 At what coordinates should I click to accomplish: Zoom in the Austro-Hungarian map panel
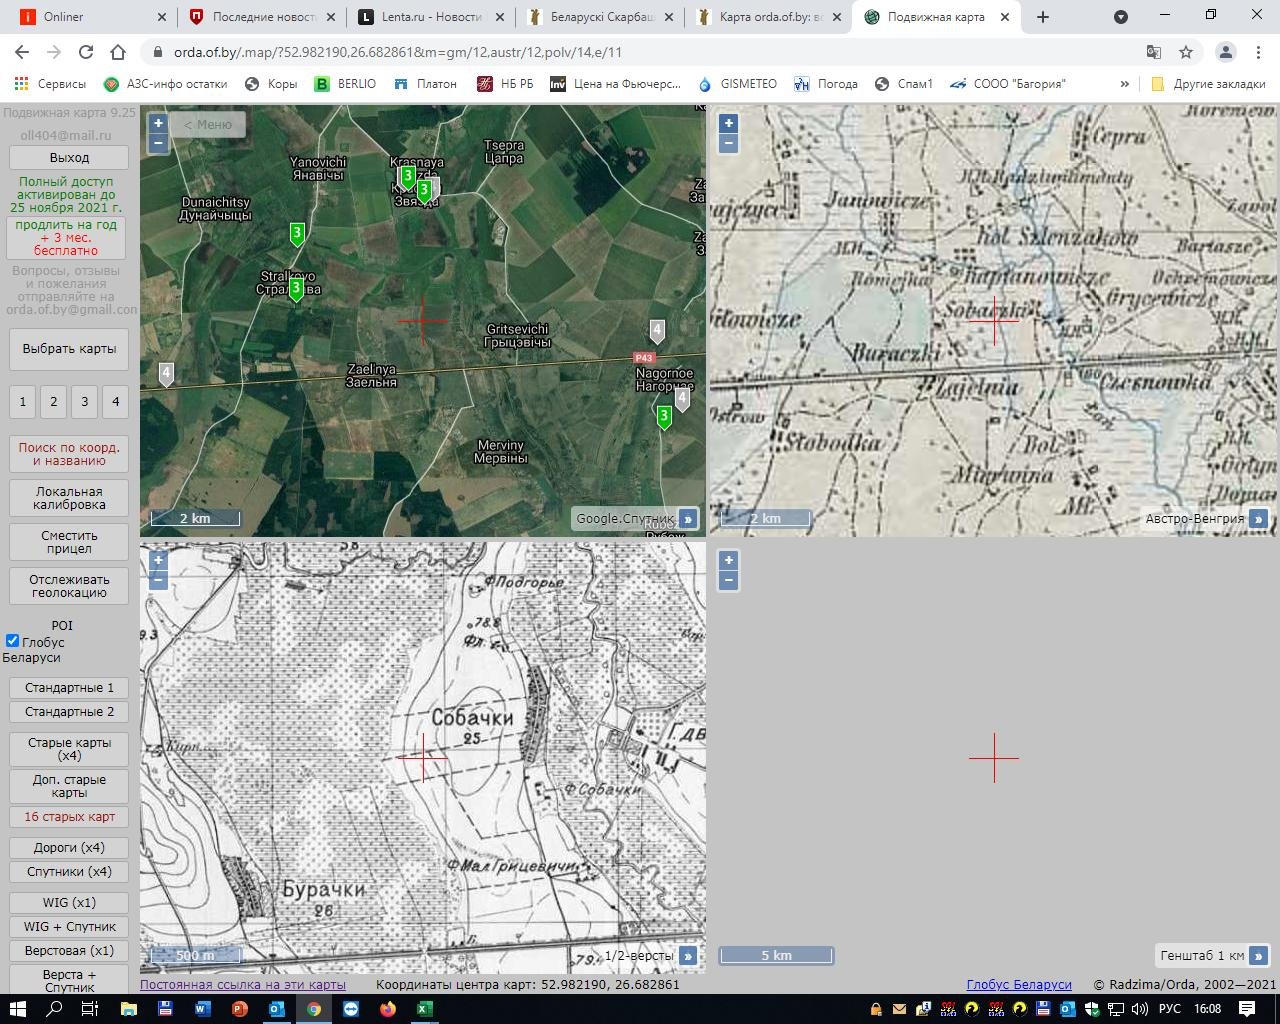coord(728,123)
